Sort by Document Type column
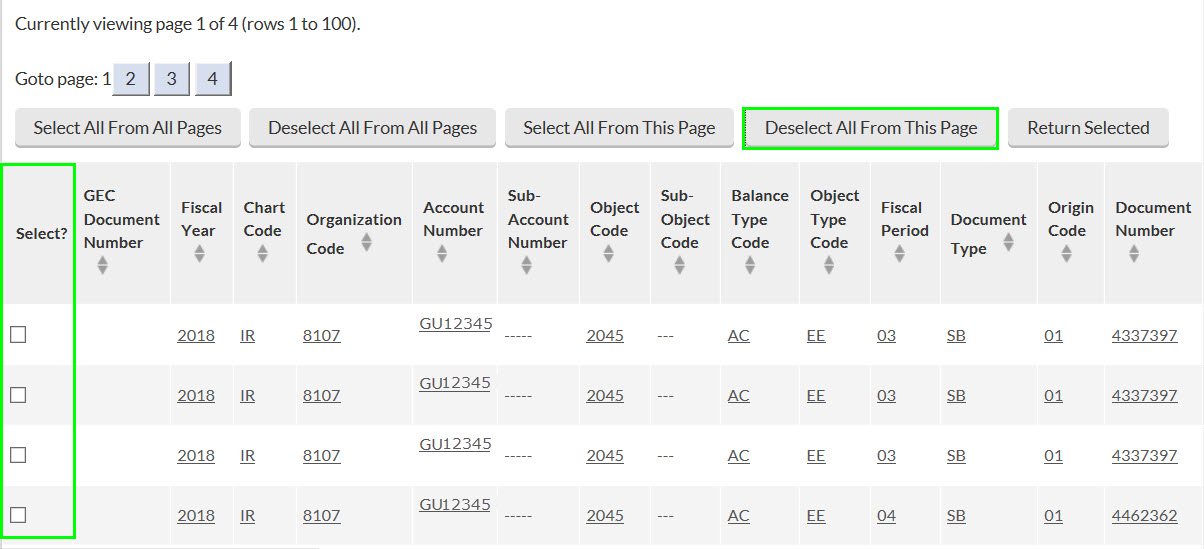Image resolution: width=1204 pixels, height=549 pixels. click(x=1008, y=243)
